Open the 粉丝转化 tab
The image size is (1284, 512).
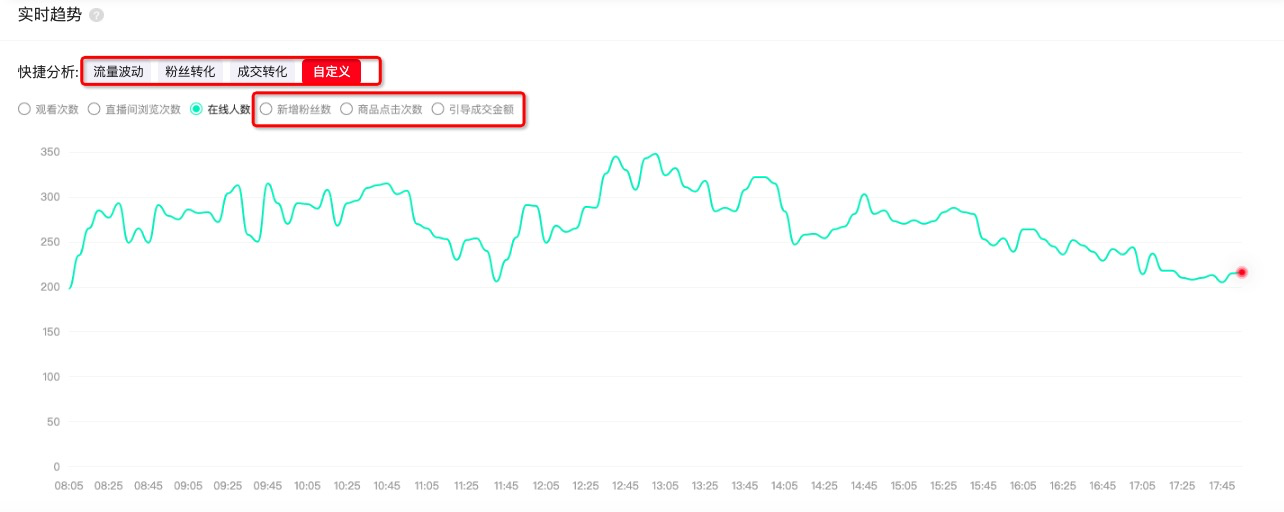pos(190,72)
